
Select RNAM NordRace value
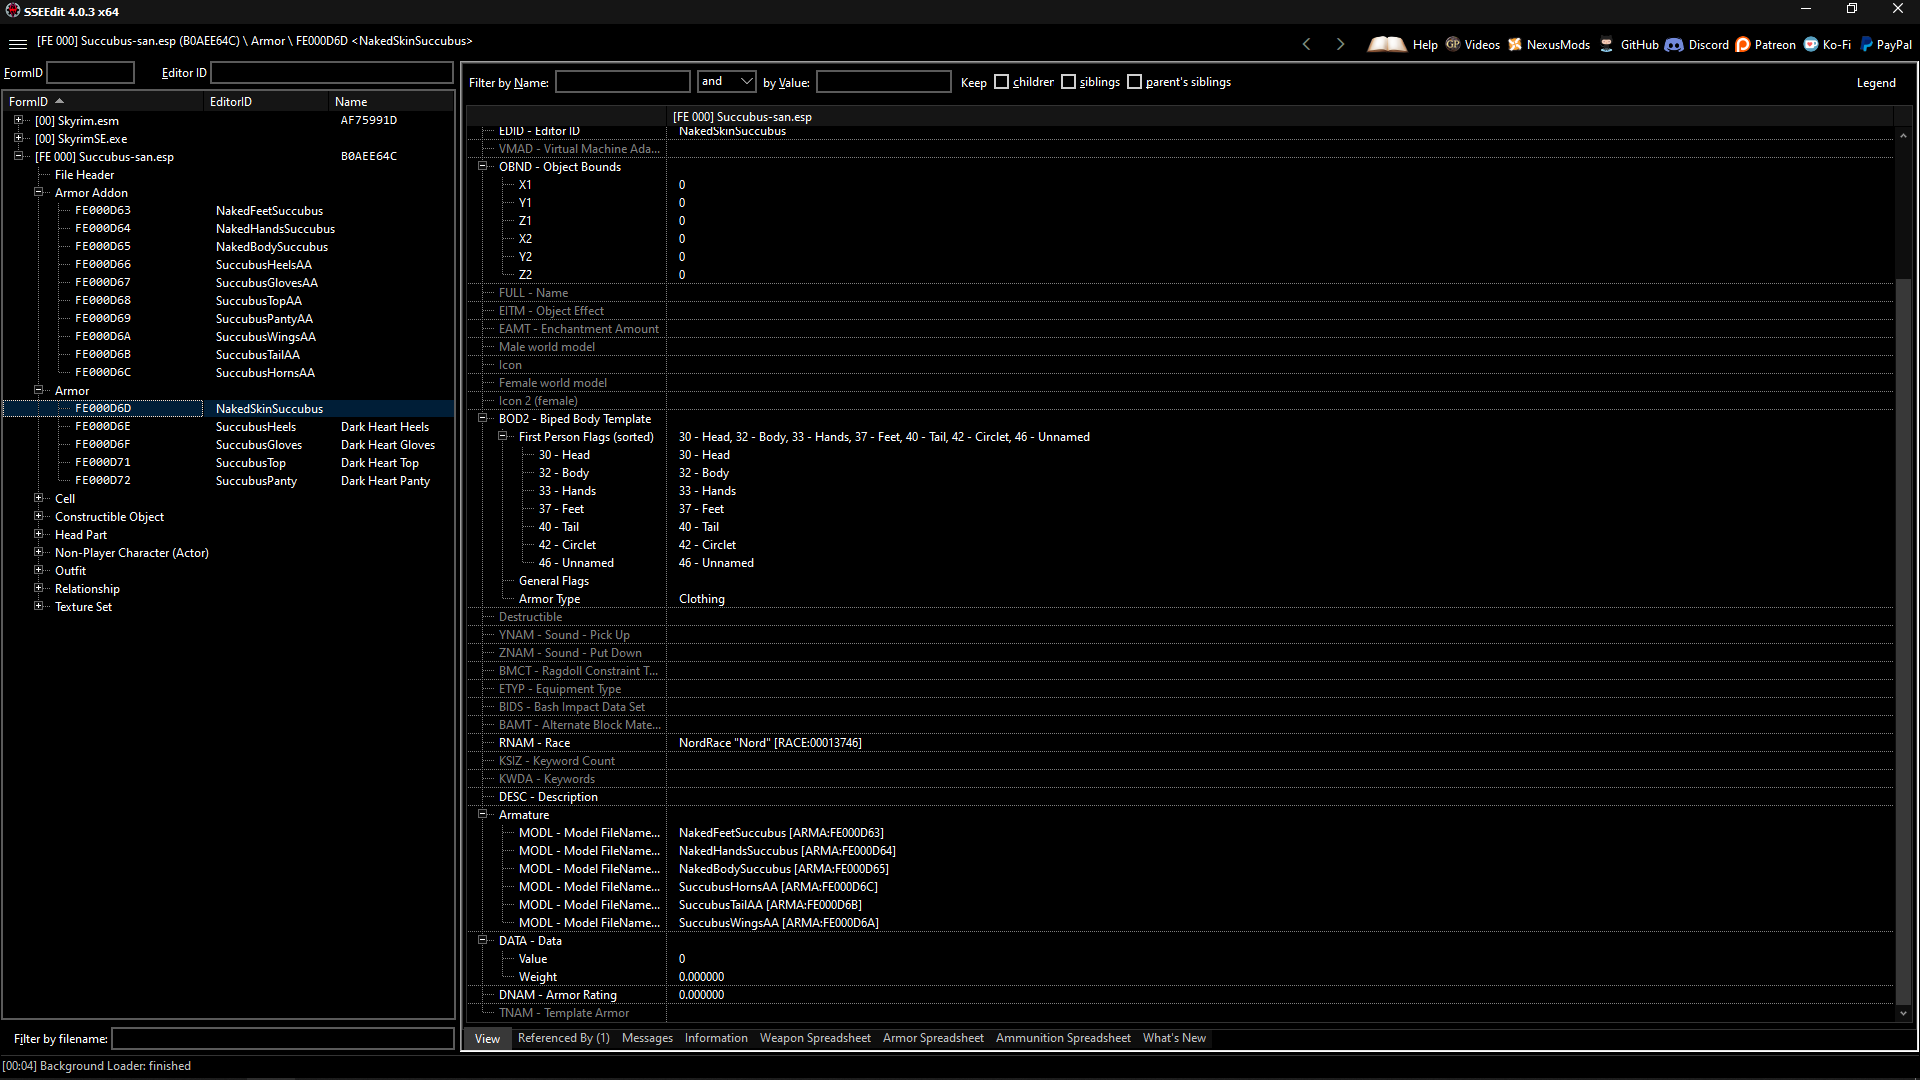[770, 743]
